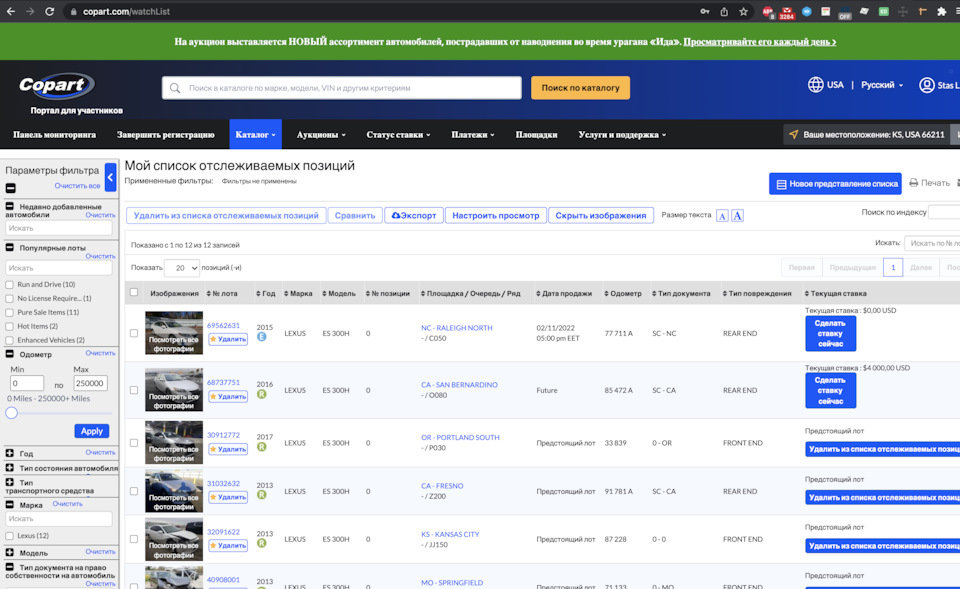The image size is (960, 589).
Task: Open the Платежи menu
Action: pos(473,135)
